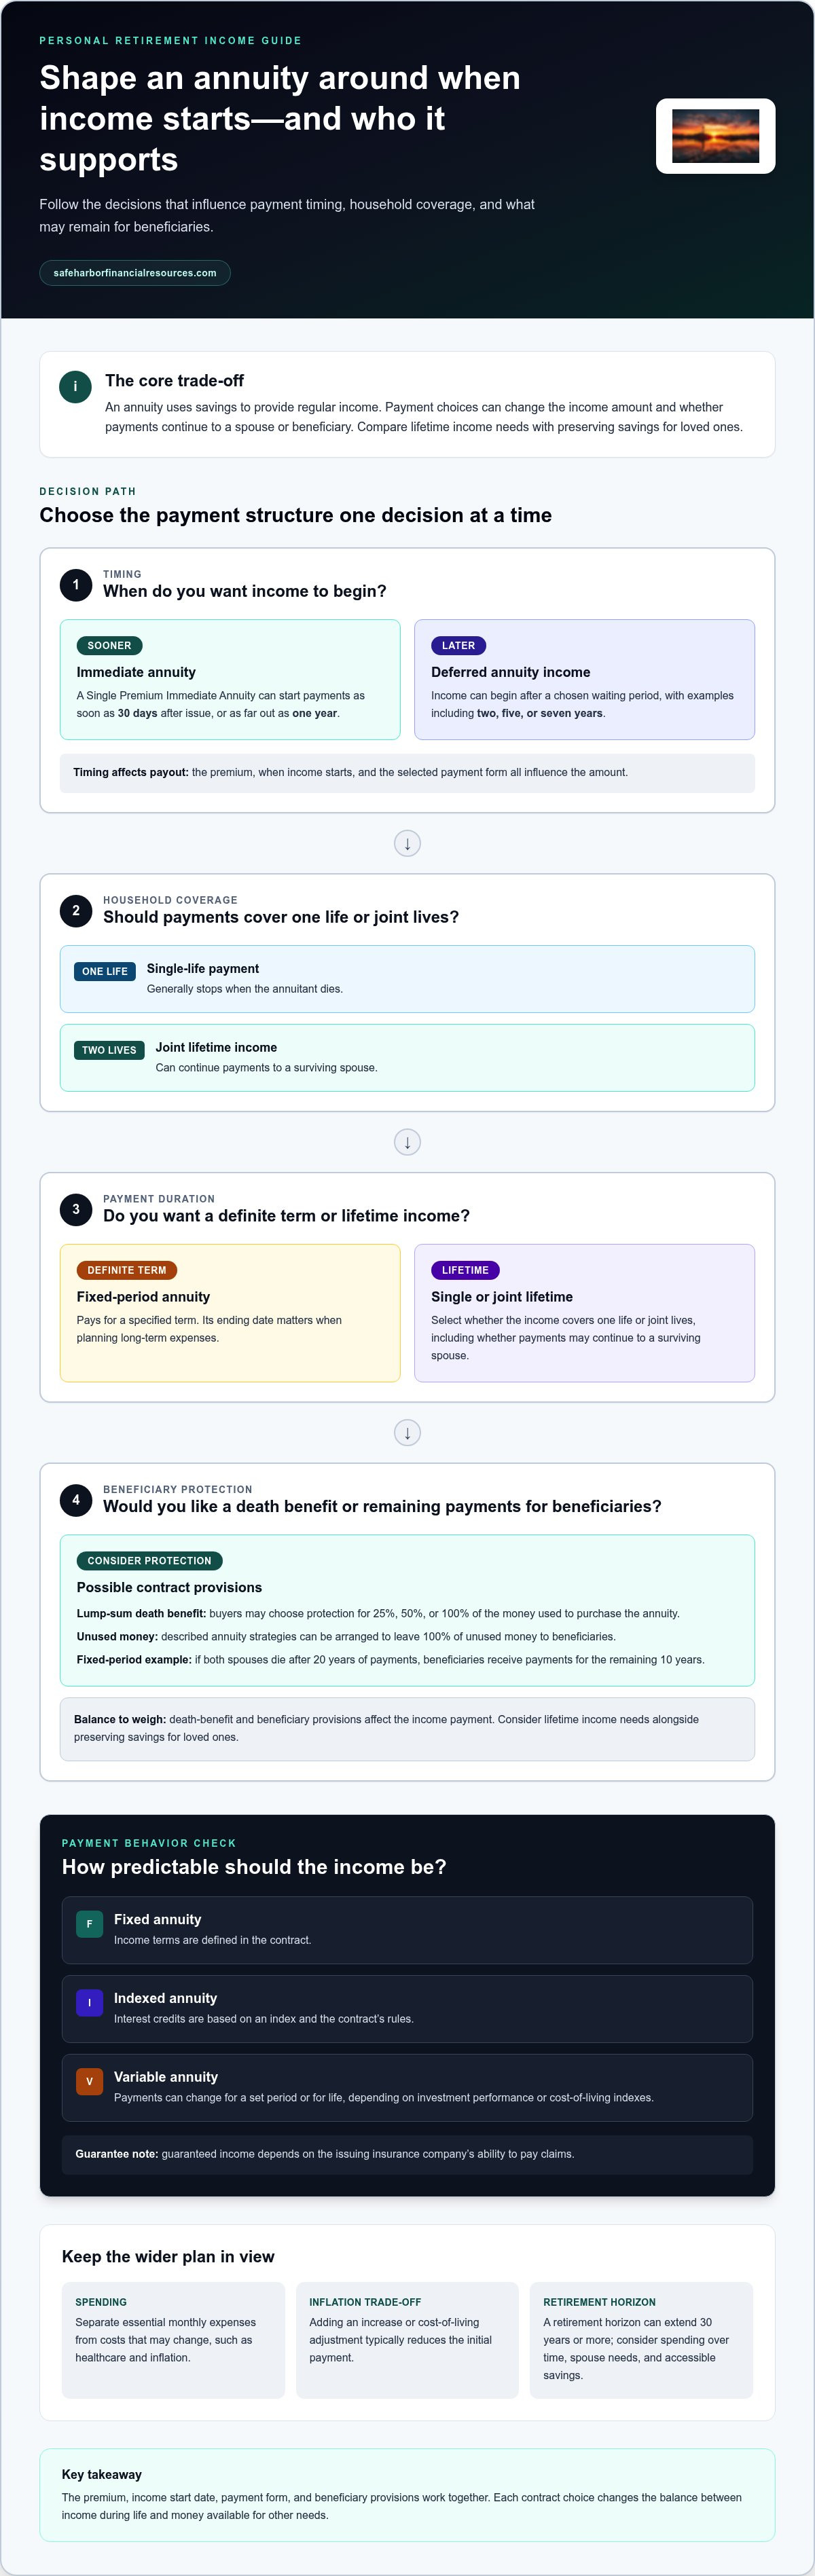Click the sunset thumbnail image in header
This screenshot has height=2576, width=815.
tap(715, 136)
